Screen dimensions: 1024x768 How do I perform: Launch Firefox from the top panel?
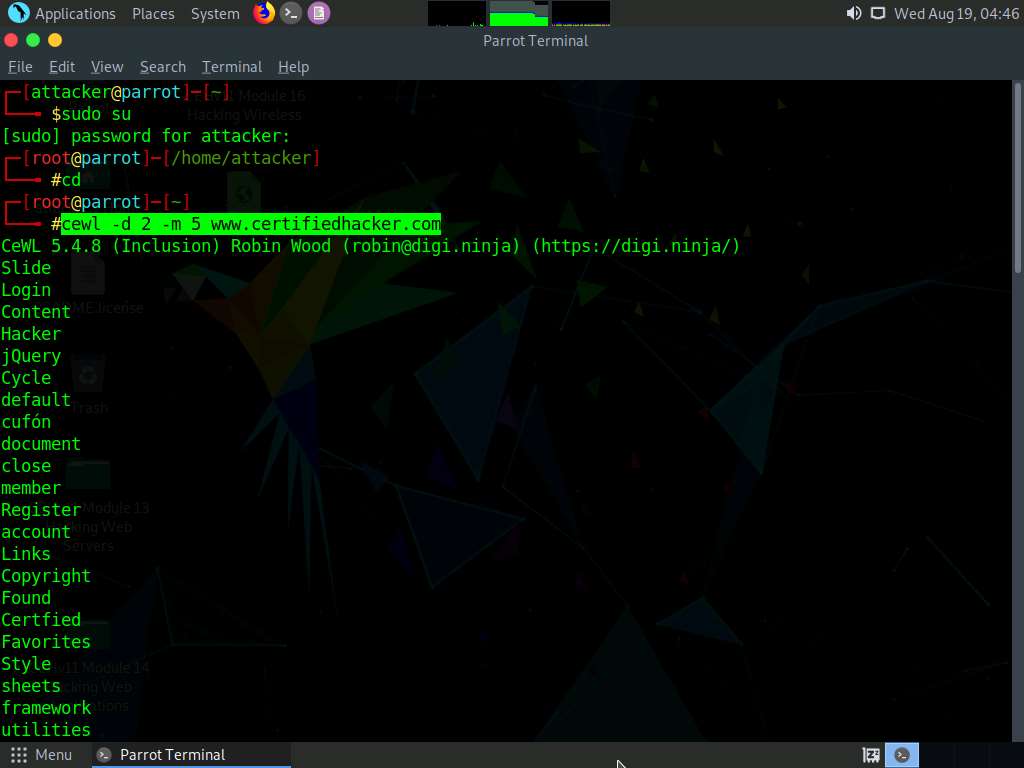click(x=264, y=12)
